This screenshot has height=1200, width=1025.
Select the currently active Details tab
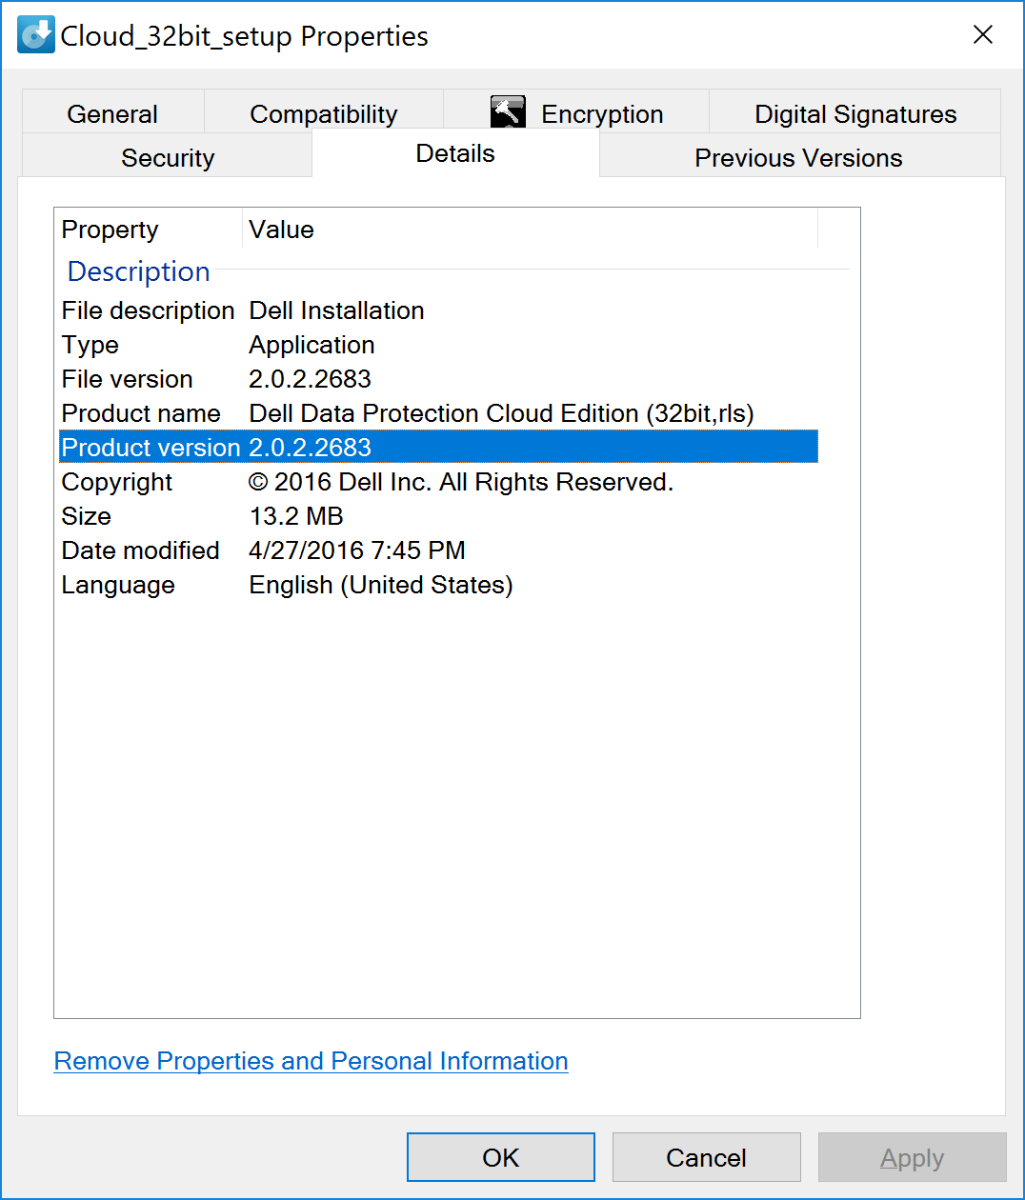pos(455,153)
